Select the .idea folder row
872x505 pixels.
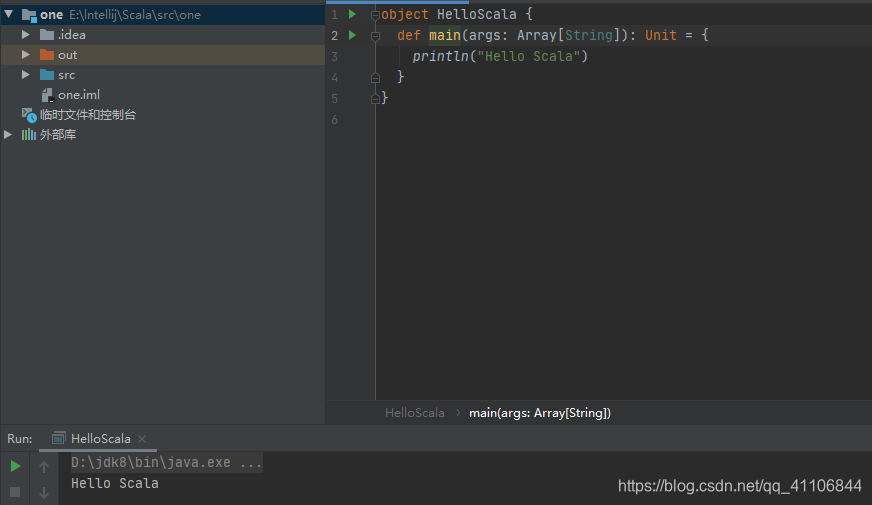(163, 34)
